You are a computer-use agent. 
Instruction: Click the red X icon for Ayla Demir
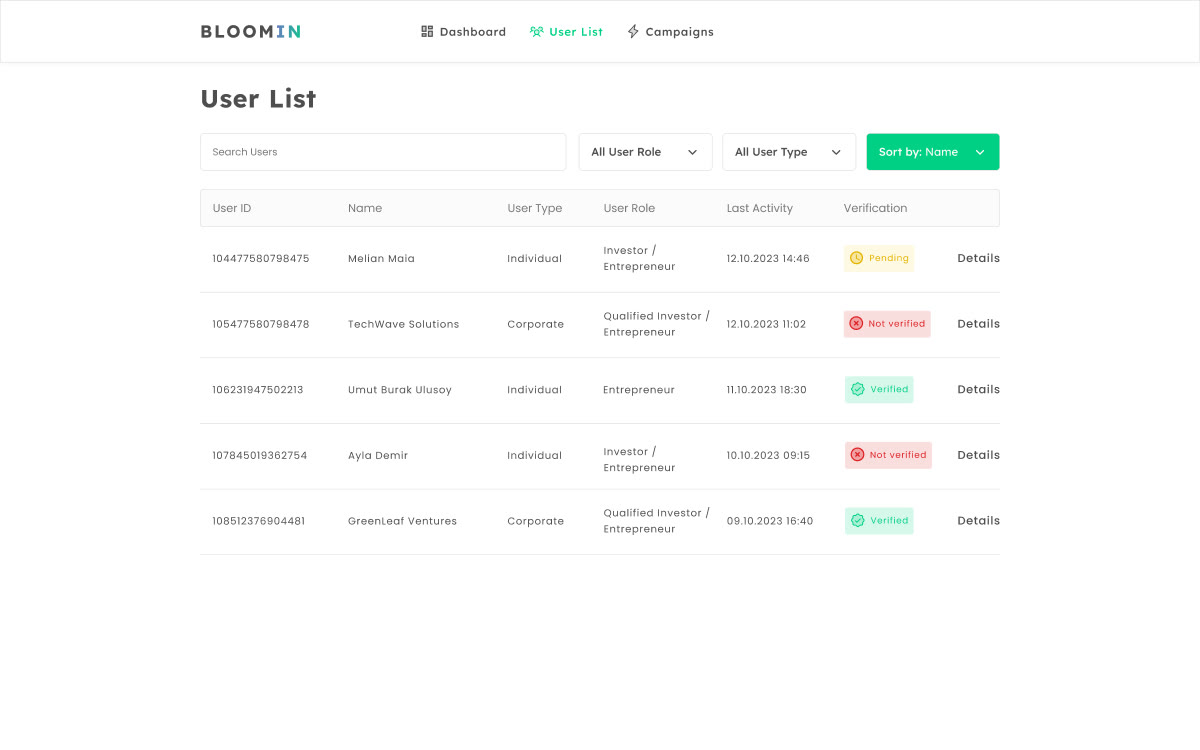point(857,455)
